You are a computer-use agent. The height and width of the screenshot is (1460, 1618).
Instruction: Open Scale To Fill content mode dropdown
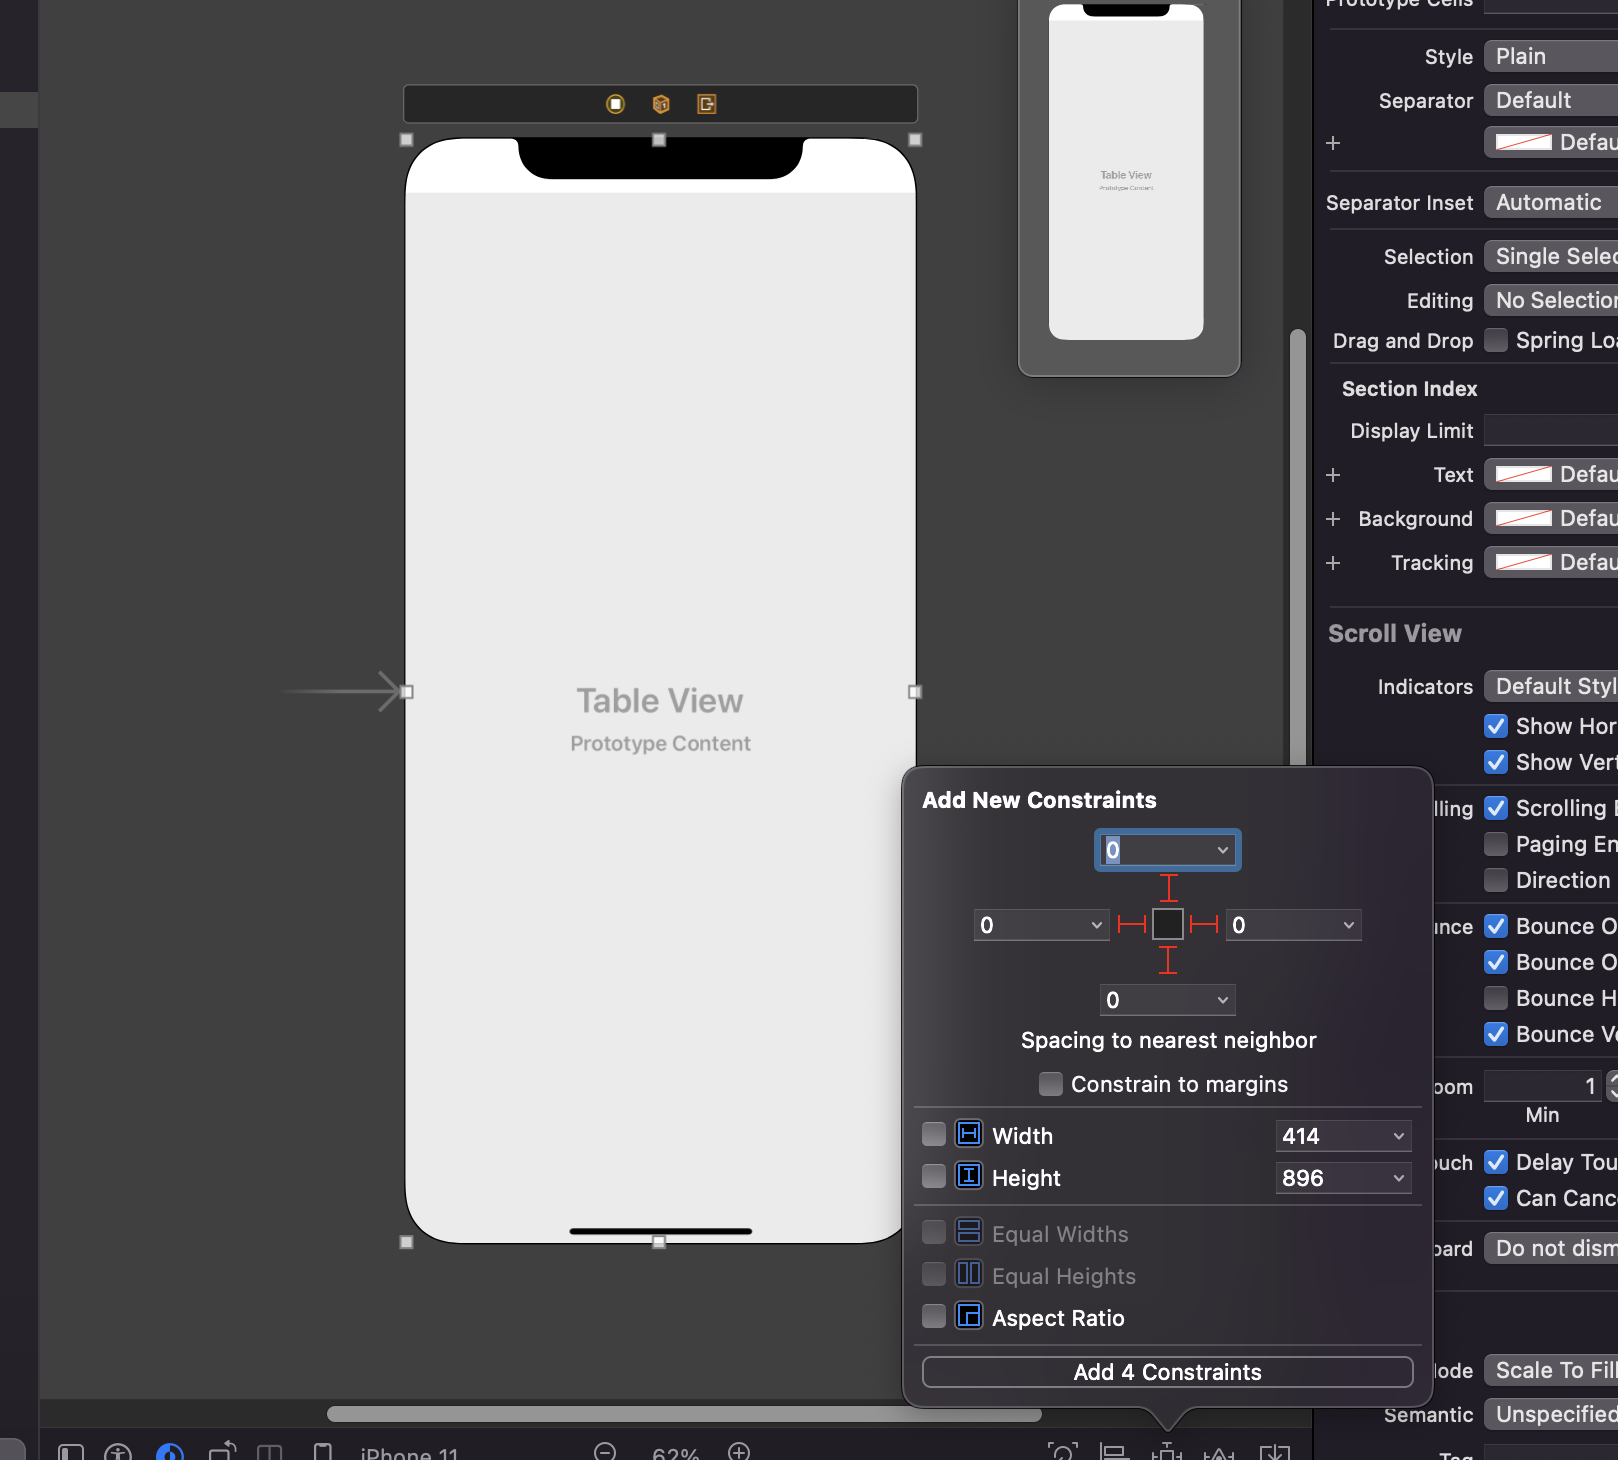[x=1551, y=1370]
